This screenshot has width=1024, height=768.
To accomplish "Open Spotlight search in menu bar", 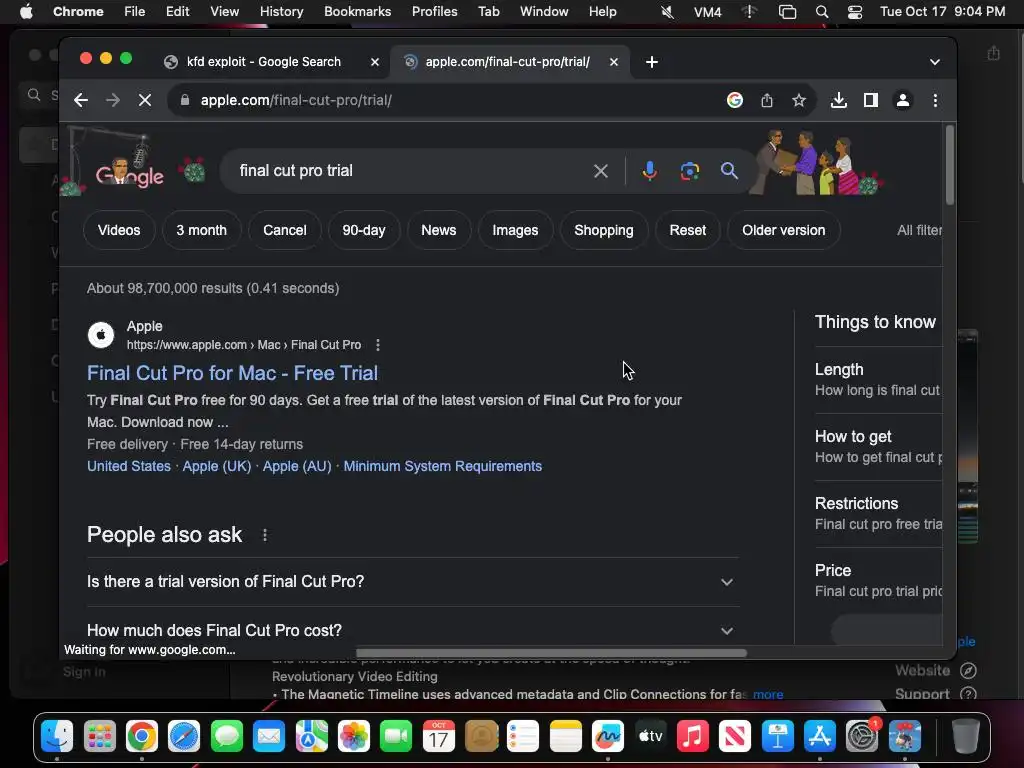I will tap(822, 12).
